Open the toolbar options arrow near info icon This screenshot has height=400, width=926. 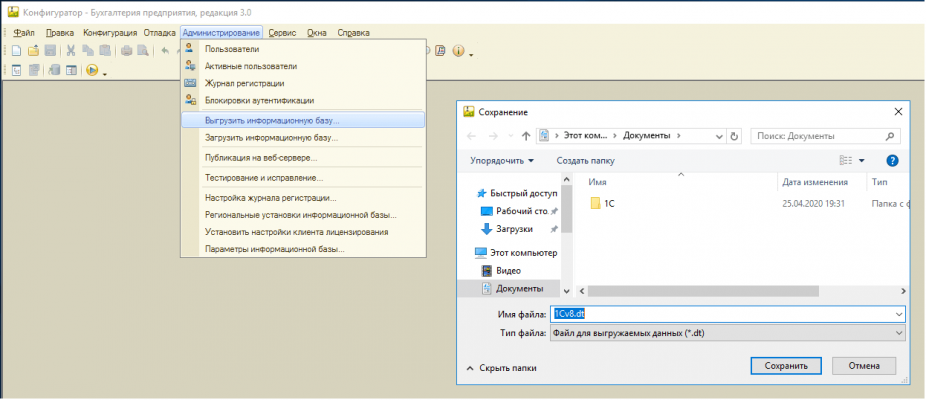click(471, 54)
